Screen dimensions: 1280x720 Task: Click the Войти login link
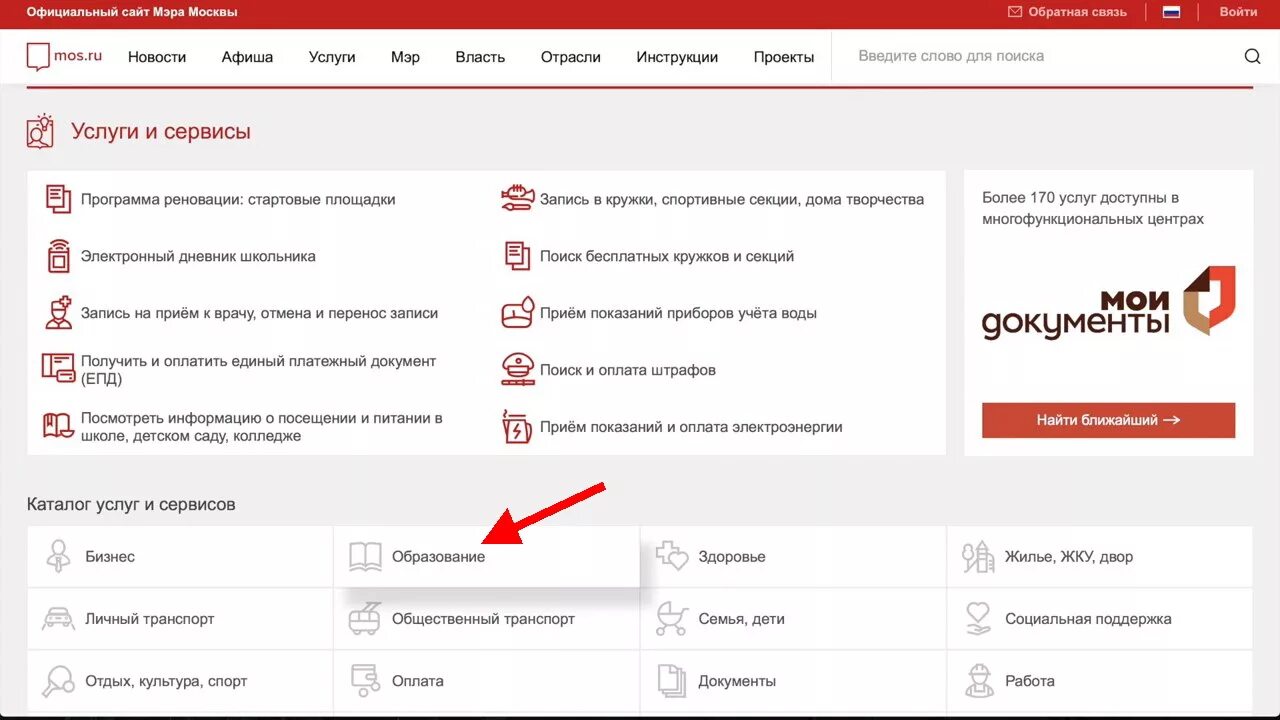pyautogui.click(x=1238, y=12)
